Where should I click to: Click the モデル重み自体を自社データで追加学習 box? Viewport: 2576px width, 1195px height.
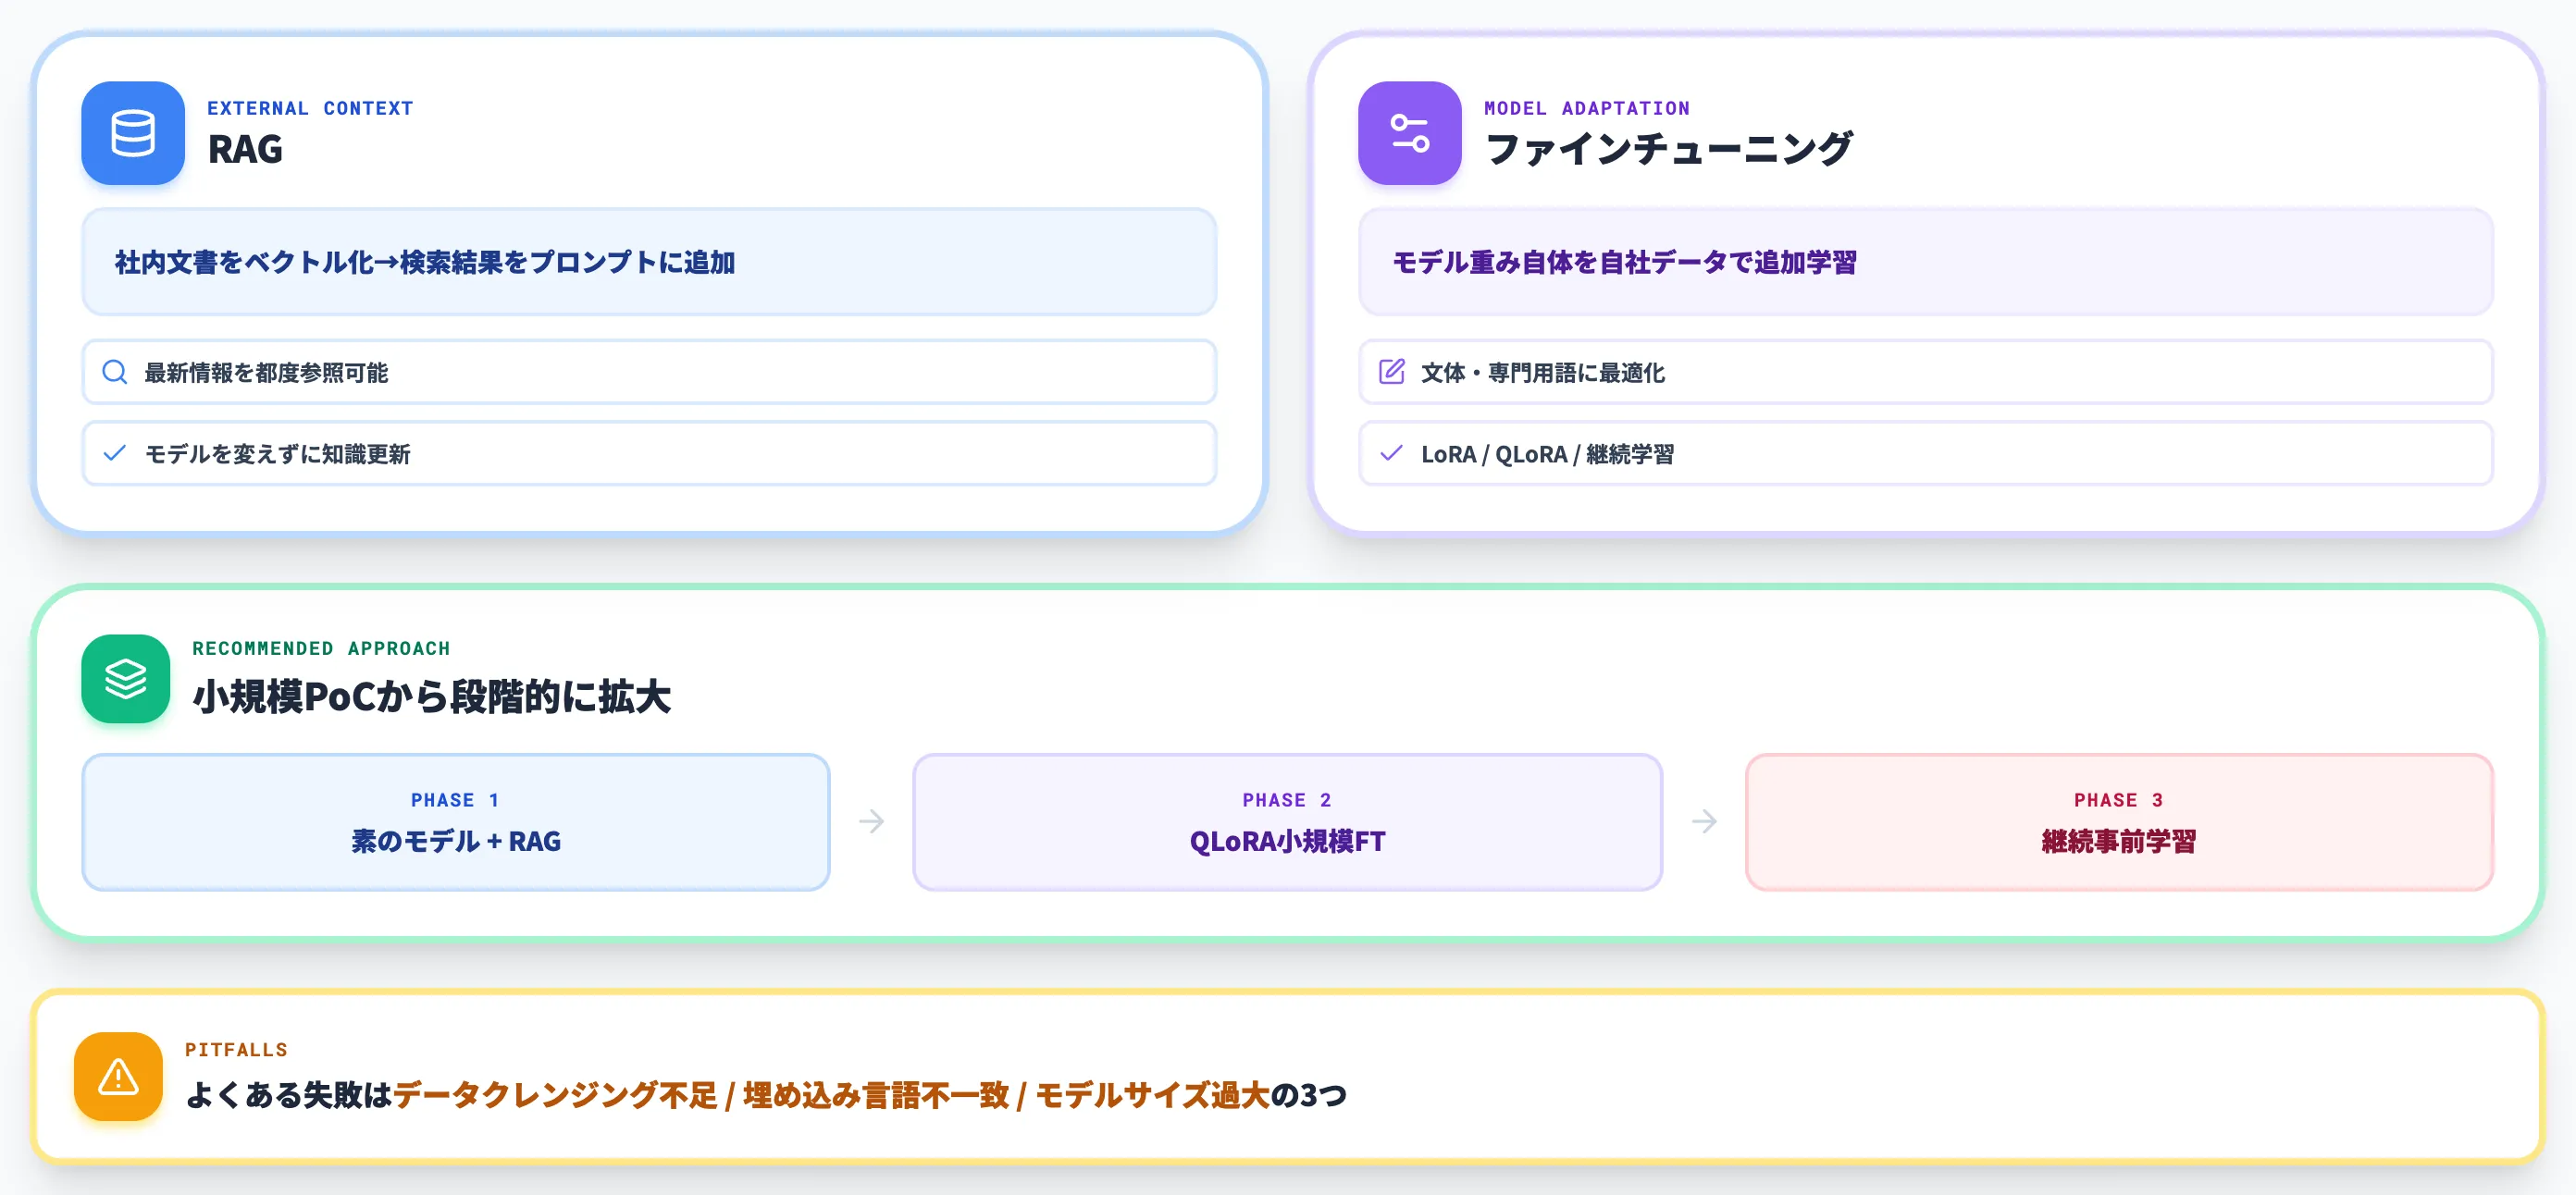[1925, 262]
